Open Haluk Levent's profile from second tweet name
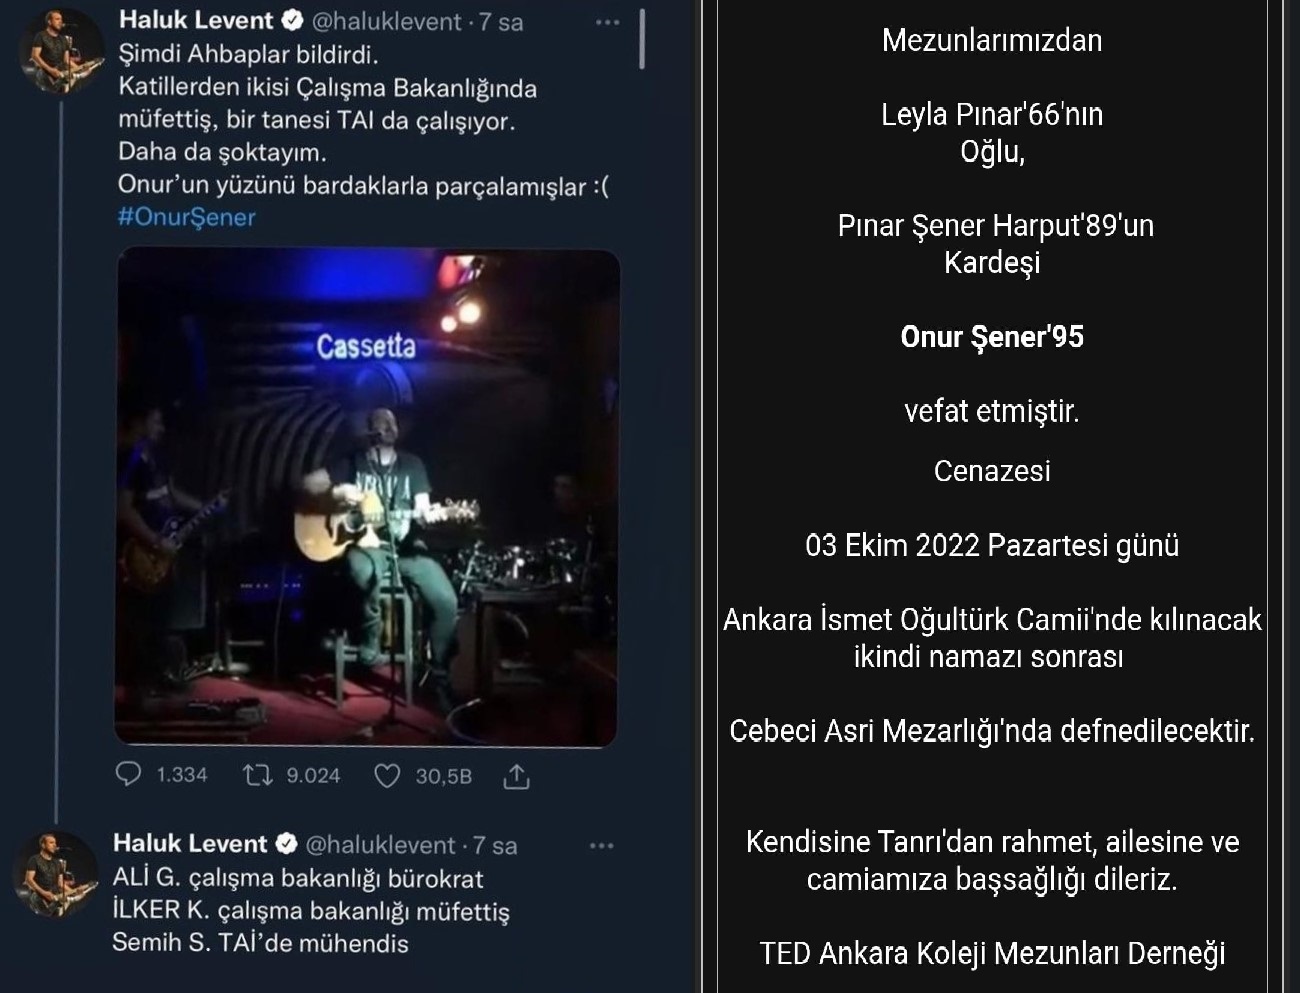The image size is (1300, 993). pos(190,844)
